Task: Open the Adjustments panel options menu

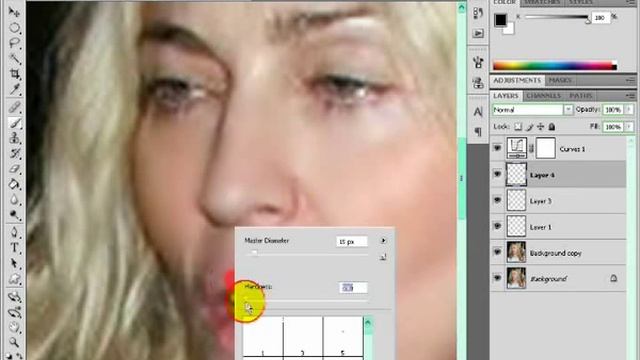Action: click(x=630, y=80)
